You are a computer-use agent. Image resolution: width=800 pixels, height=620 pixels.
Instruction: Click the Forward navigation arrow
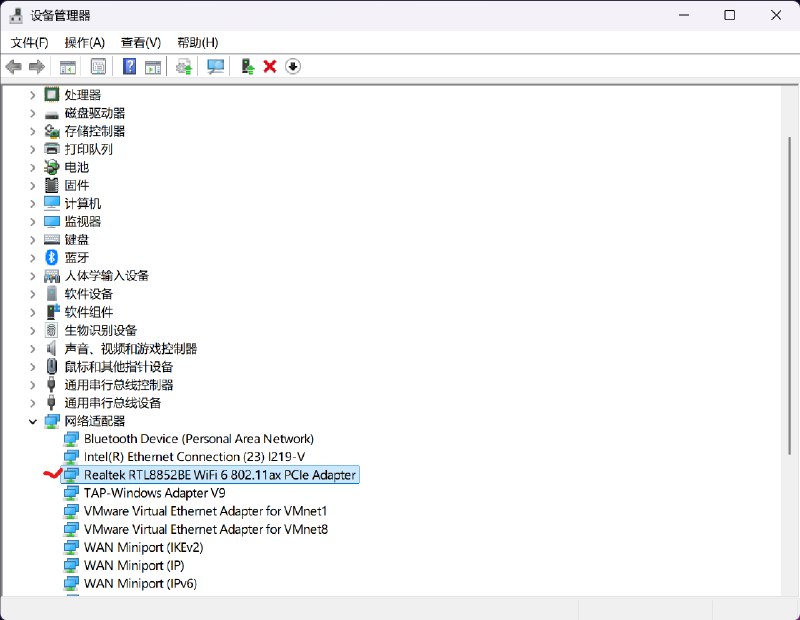pyautogui.click(x=37, y=67)
